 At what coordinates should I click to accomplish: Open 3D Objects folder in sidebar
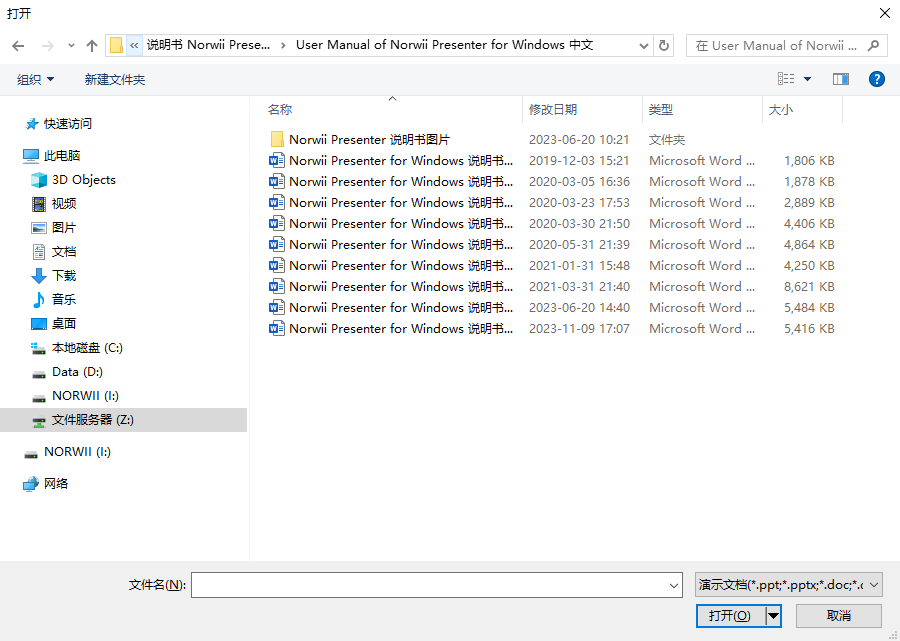[73, 180]
